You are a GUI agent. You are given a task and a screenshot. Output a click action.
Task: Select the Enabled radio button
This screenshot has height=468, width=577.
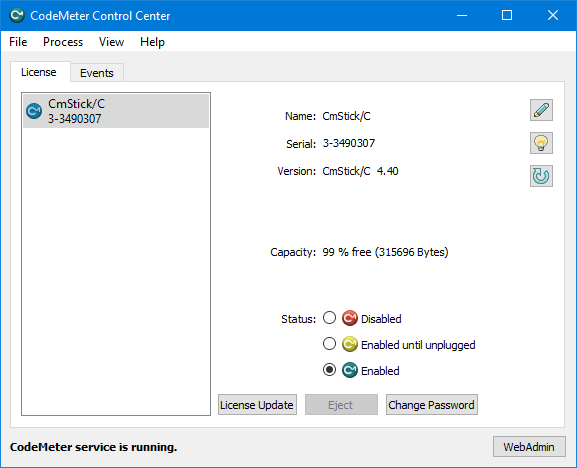coord(329,370)
